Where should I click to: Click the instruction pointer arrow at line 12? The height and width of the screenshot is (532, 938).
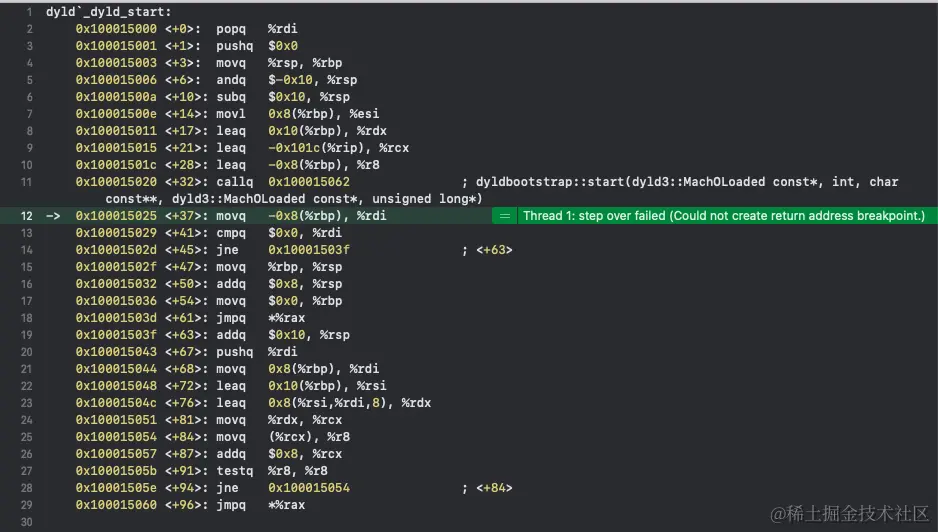(x=53, y=216)
